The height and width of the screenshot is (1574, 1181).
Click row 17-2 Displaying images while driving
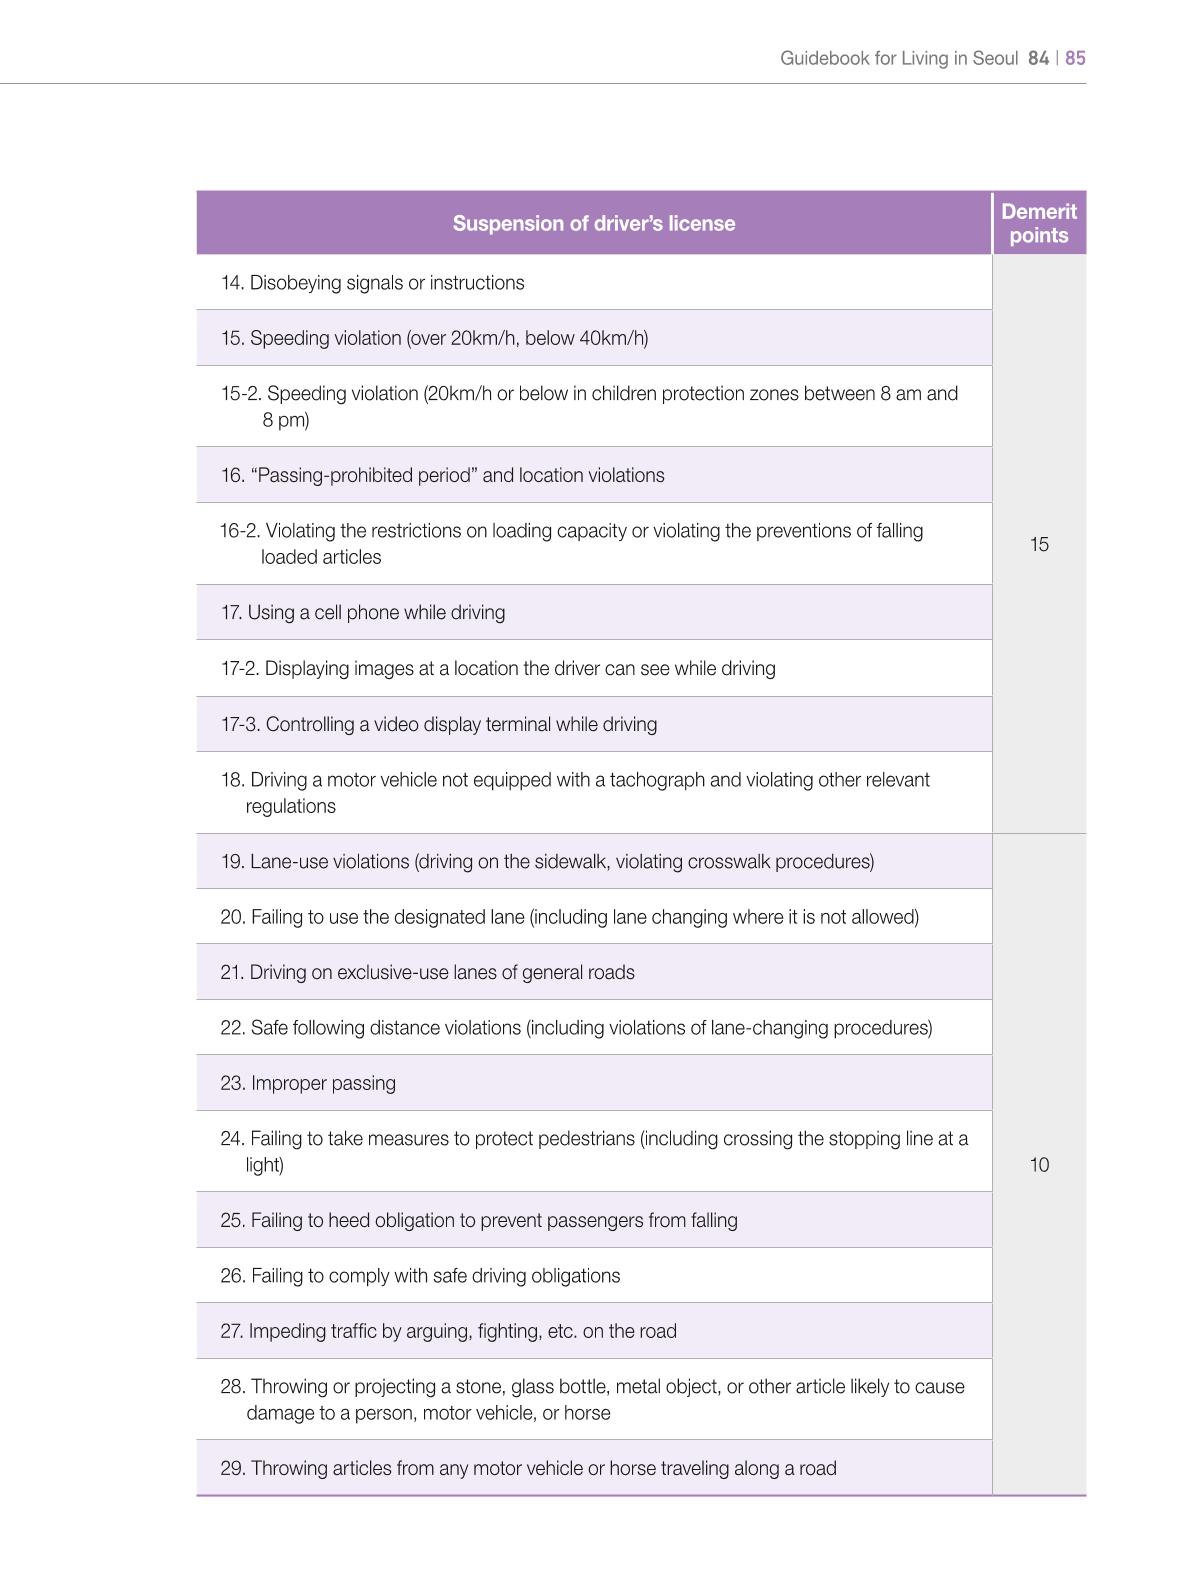(594, 668)
